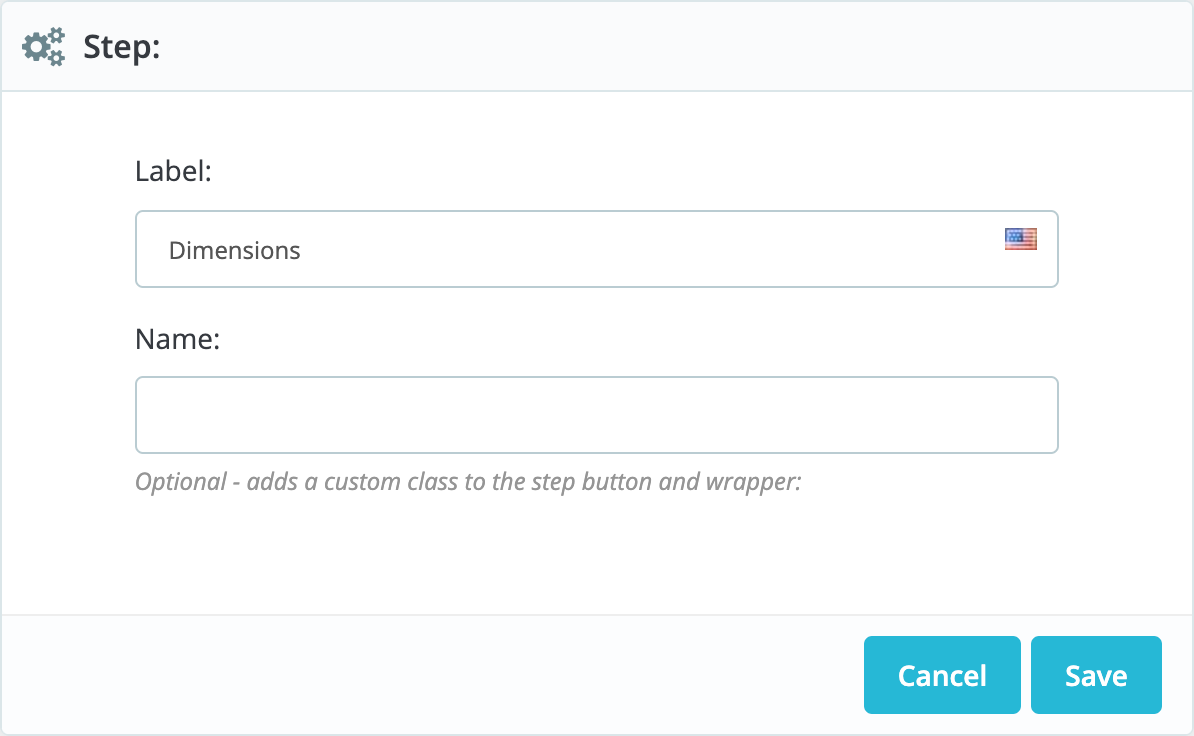Switch label language via the flag icon
The width and height of the screenshot is (1194, 736).
(x=1020, y=239)
